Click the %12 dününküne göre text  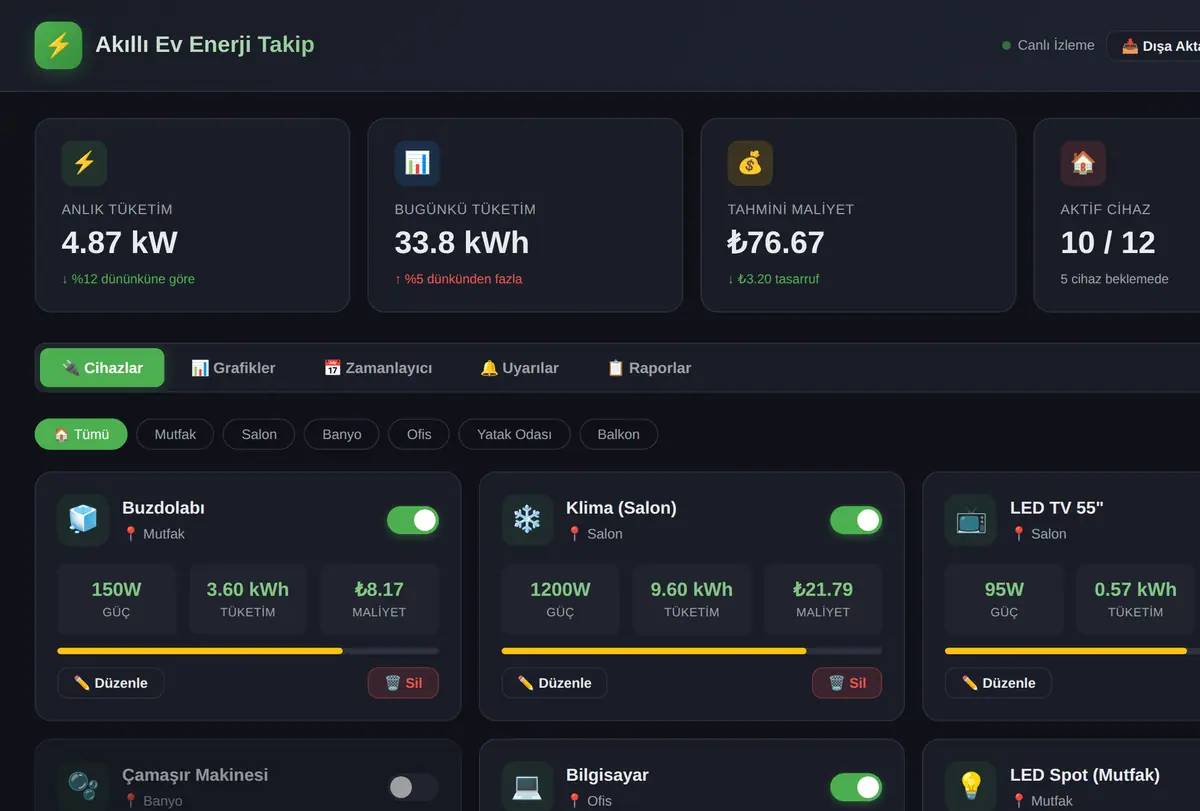[x=128, y=279]
